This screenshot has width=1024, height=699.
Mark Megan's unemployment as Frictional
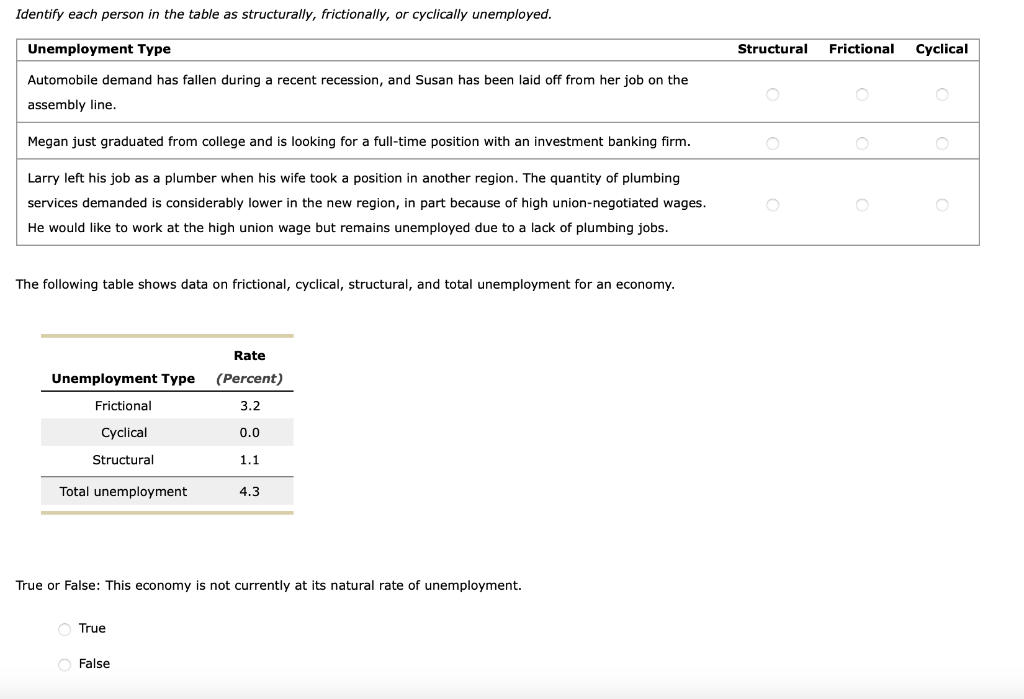tap(861, 143)
